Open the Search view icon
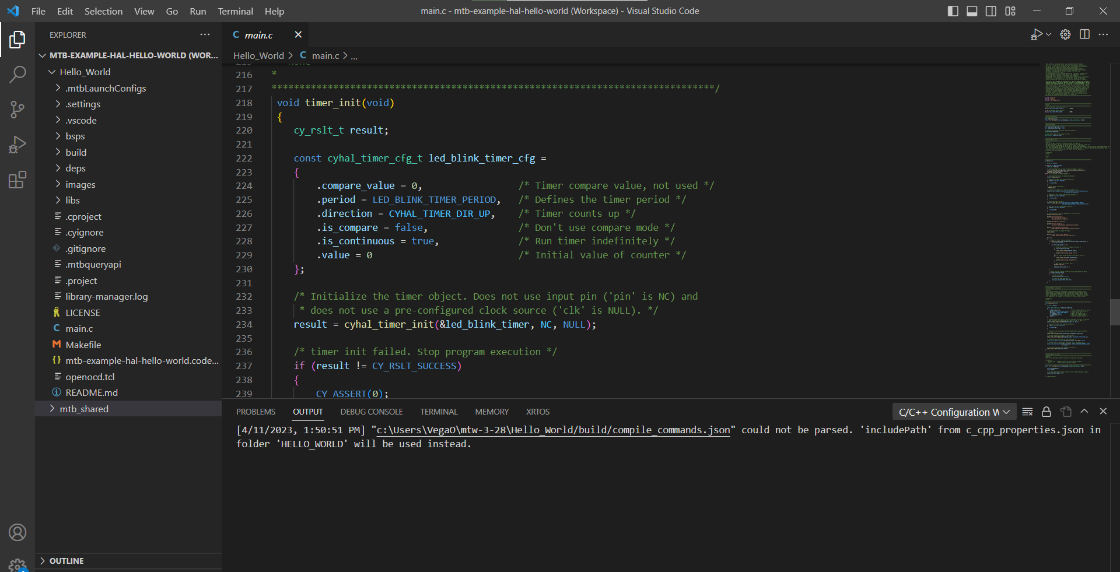This screenshot has height=572, width=1120. [17, 74]
